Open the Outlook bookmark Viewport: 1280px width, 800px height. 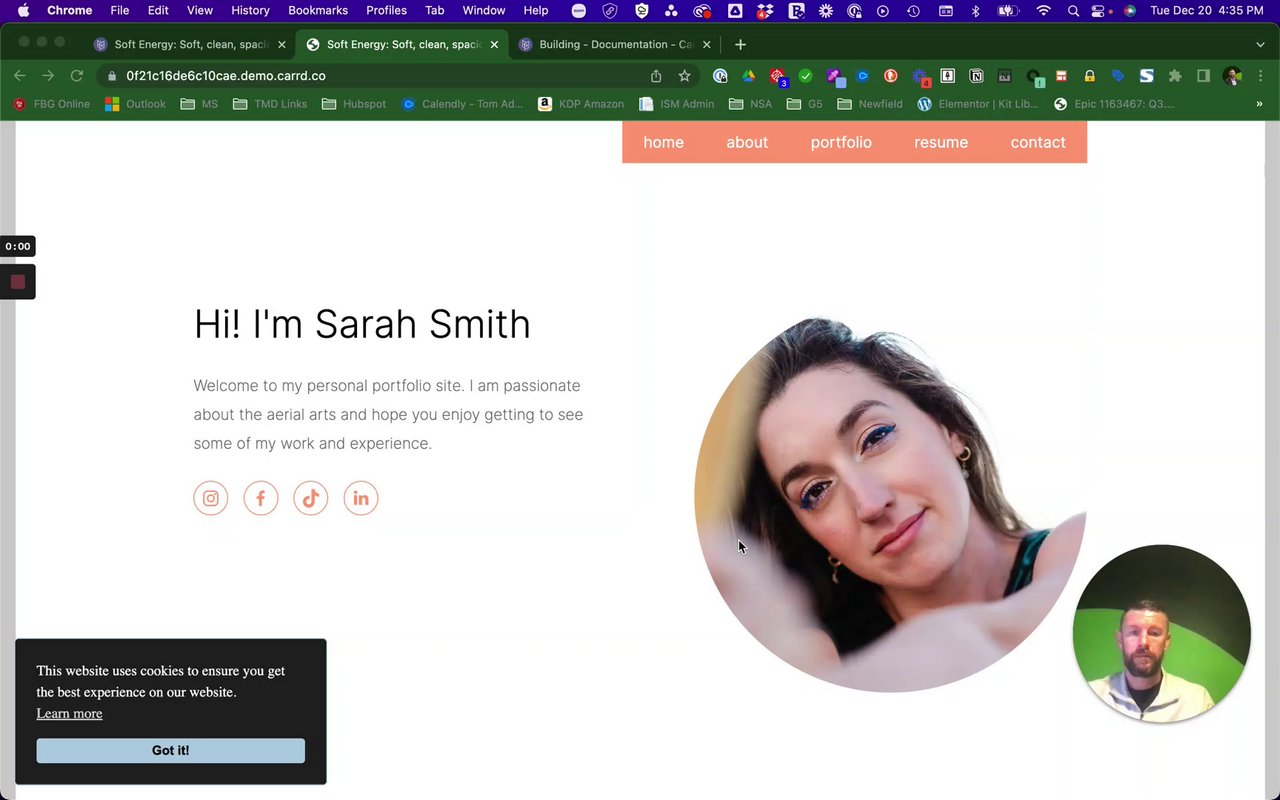[135, 104]
